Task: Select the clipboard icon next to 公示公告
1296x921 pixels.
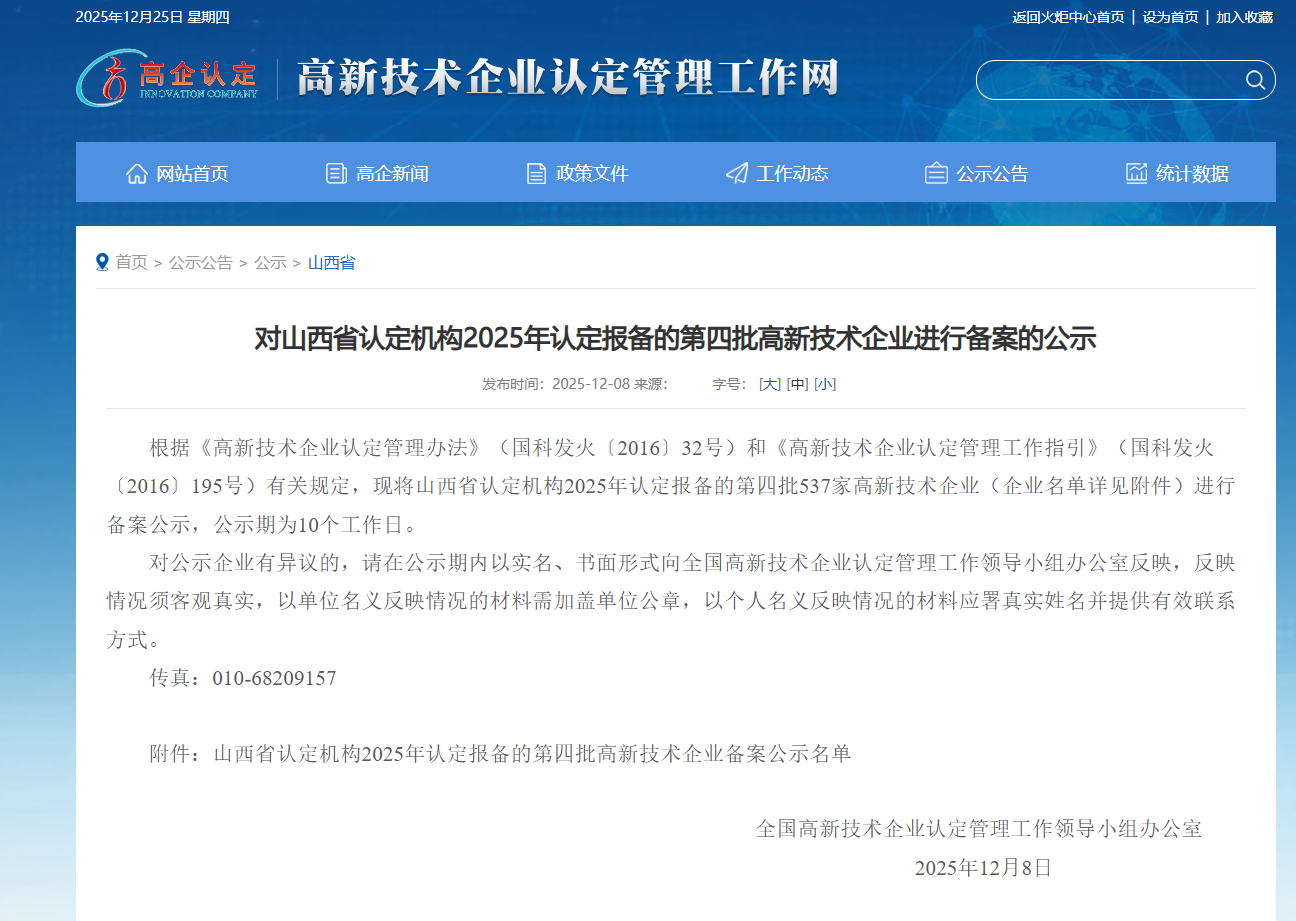Action: pyautogui.click(x=936, y=172)
